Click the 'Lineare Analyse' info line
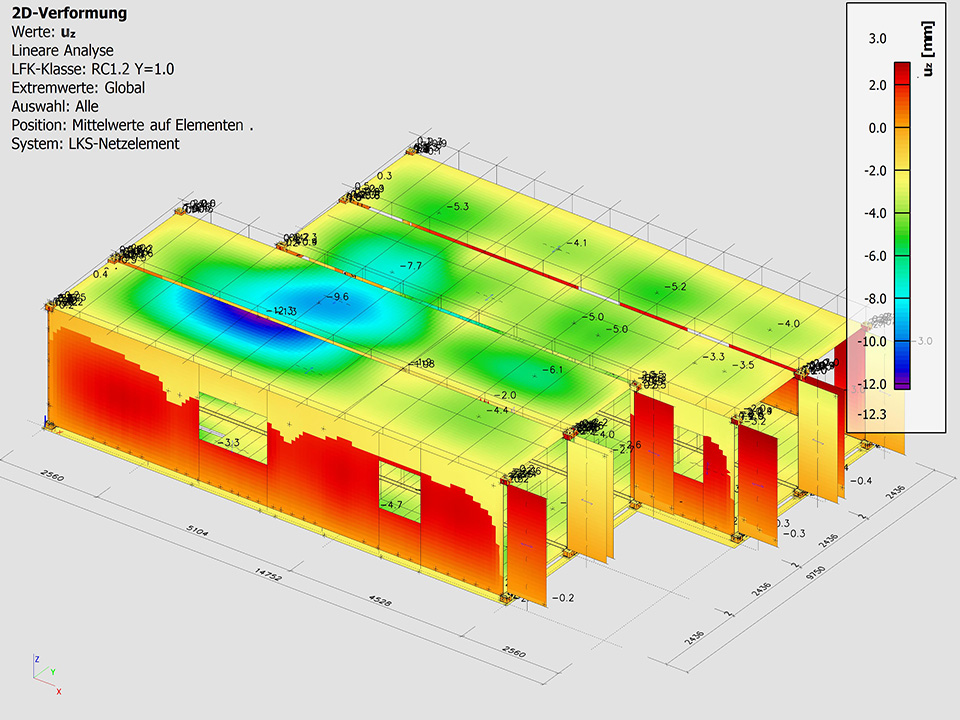This screenshot has height=720, width=960. [x=62, y=50]
